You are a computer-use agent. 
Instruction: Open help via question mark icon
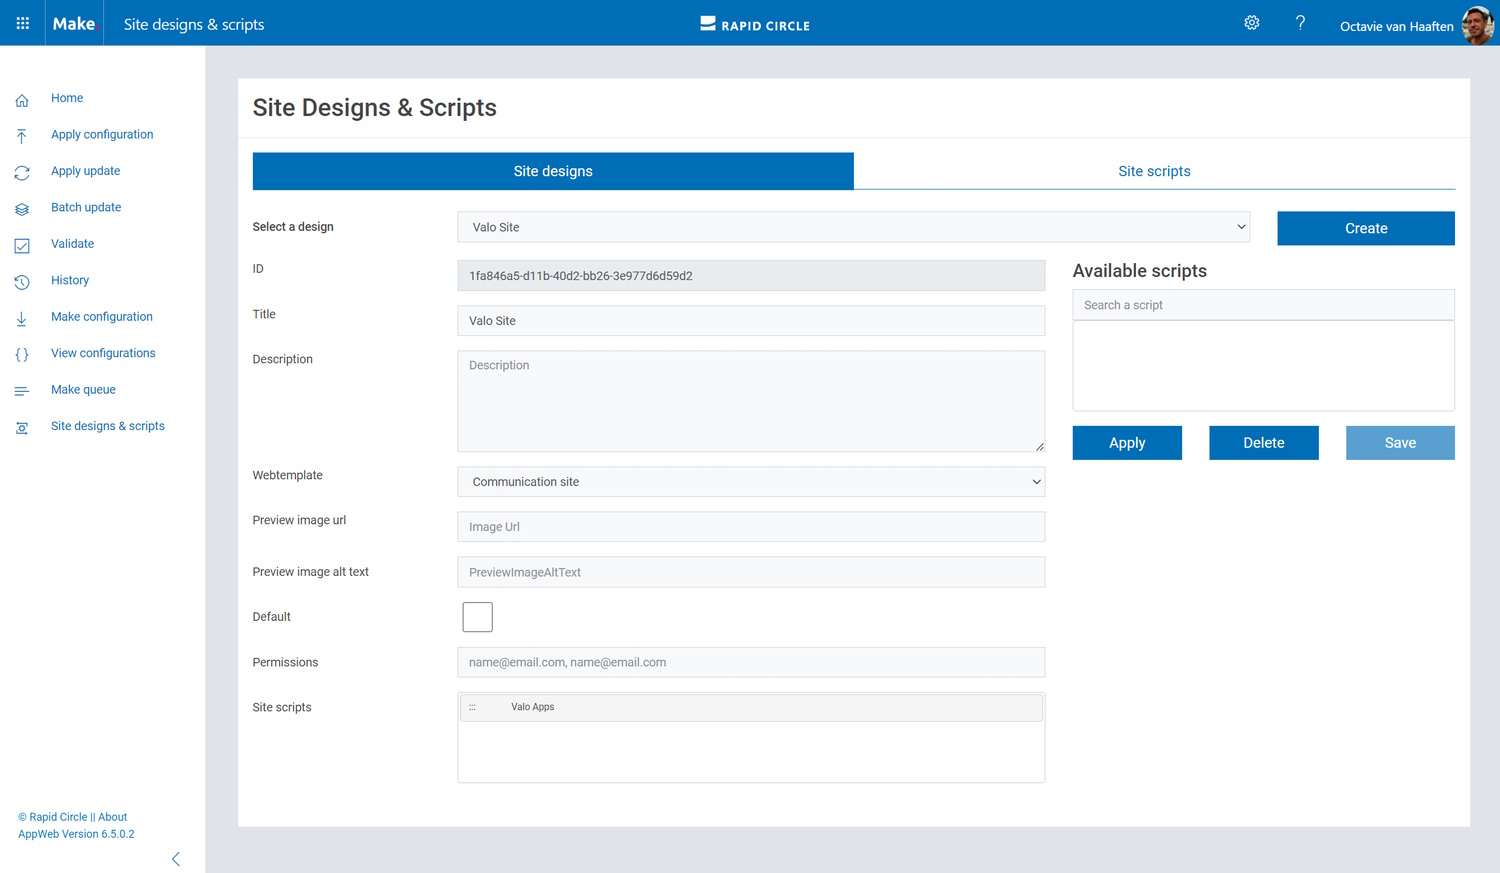tap(1300, 23)
